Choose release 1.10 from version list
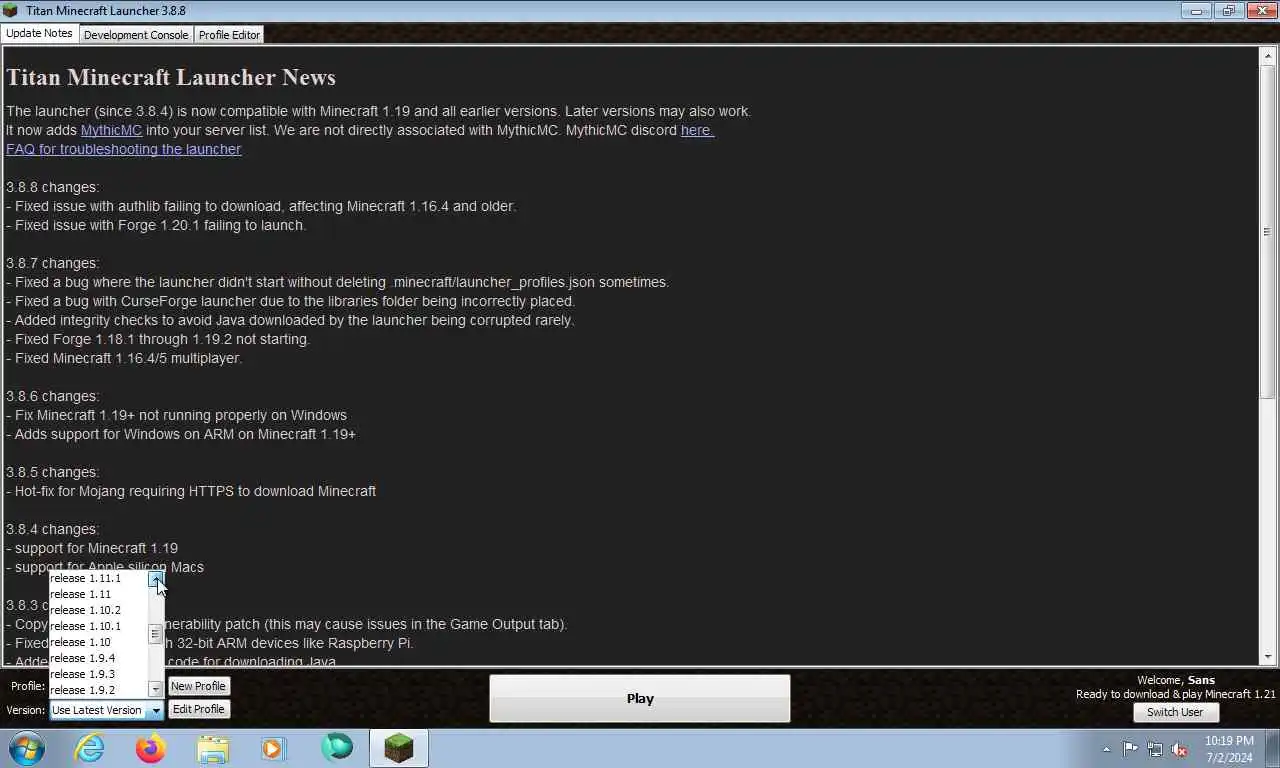Screen dimensions: 1280x768 (x=99, y=642)
